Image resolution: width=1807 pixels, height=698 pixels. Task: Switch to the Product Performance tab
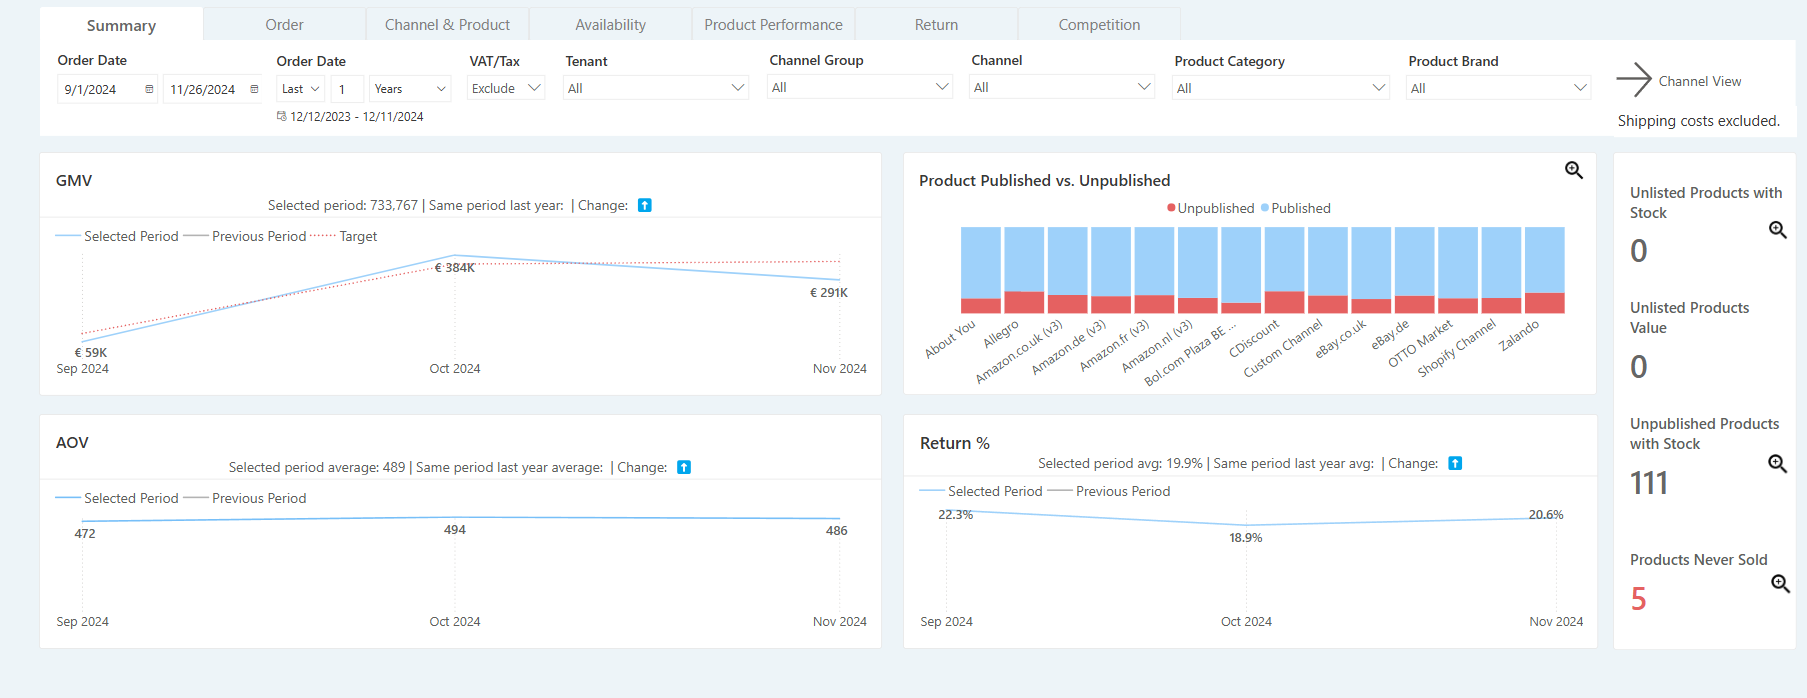(x=773, y=24)
